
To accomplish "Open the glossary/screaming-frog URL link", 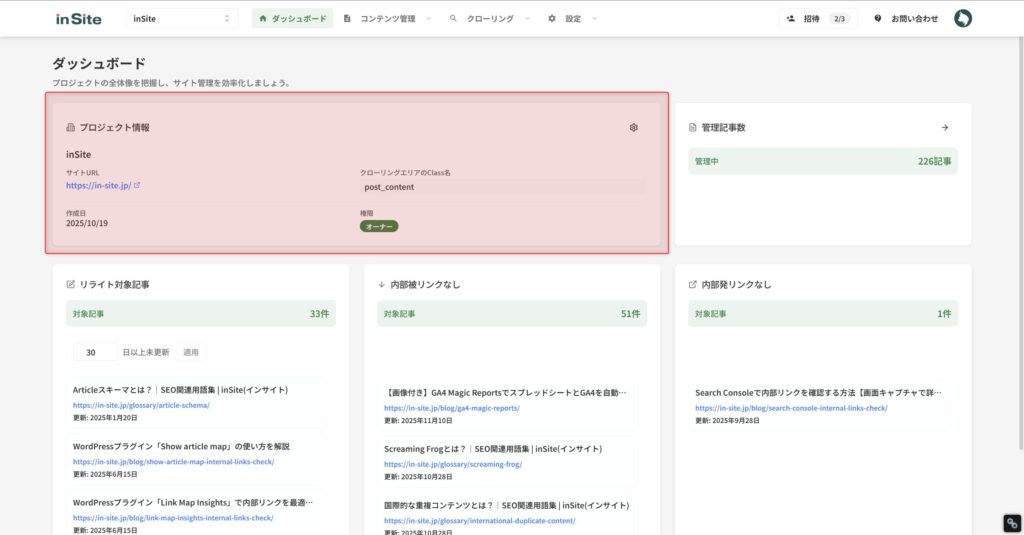I will pos(453,464).
